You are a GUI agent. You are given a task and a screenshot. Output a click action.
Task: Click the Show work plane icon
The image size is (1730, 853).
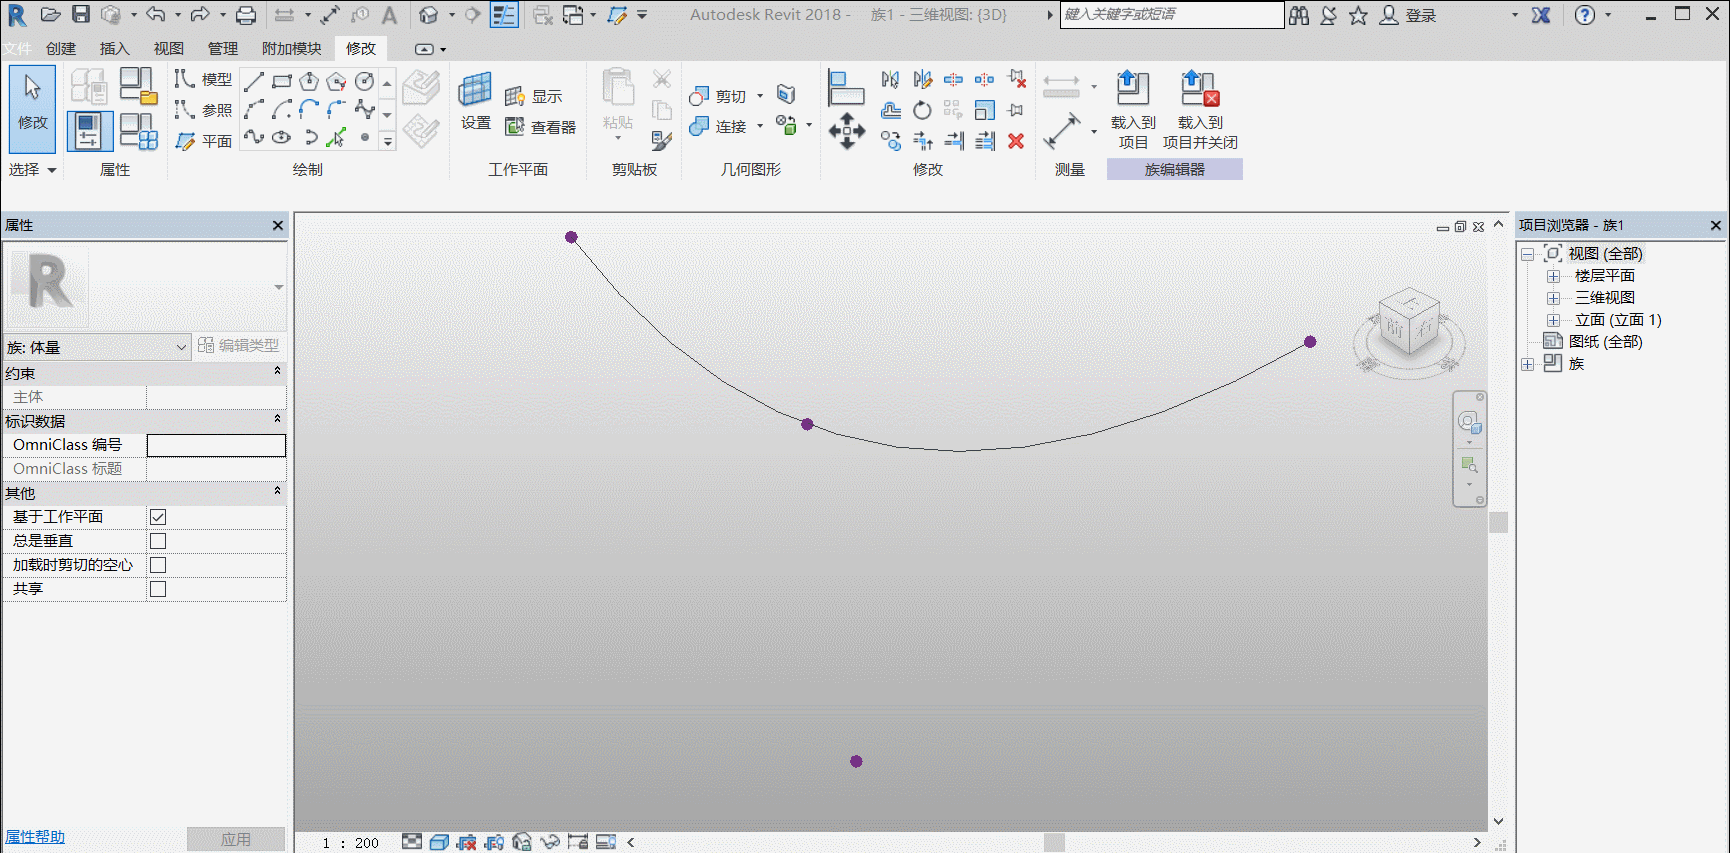[534, 97]
